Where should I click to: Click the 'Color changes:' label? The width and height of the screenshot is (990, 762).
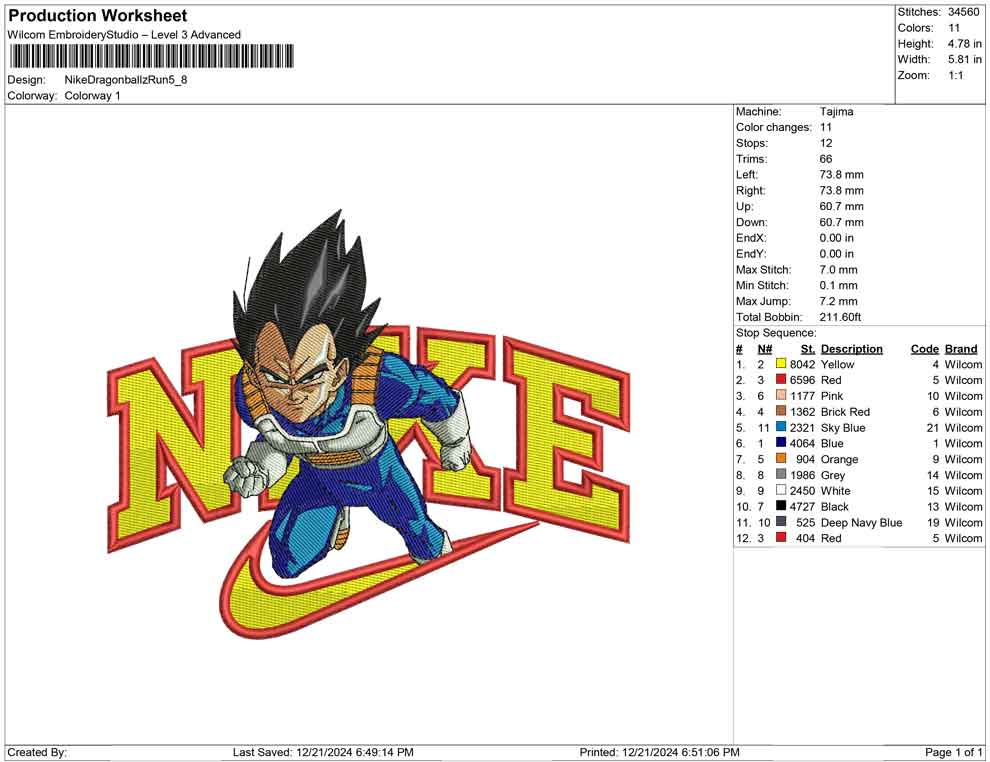pyautogui.click(x=773, y=128)
